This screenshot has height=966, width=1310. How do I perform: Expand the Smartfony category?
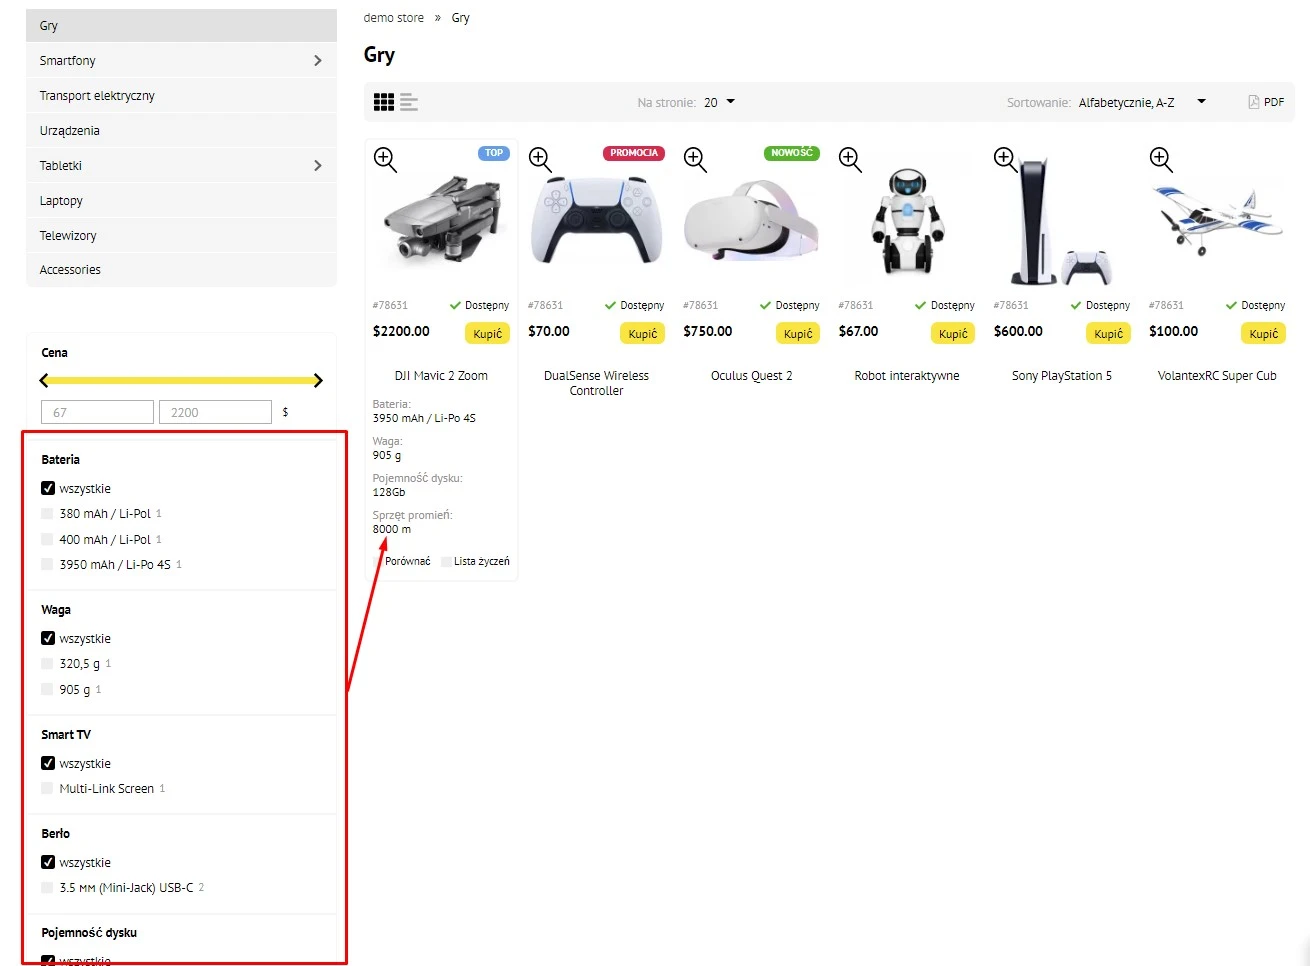point(318,60)
